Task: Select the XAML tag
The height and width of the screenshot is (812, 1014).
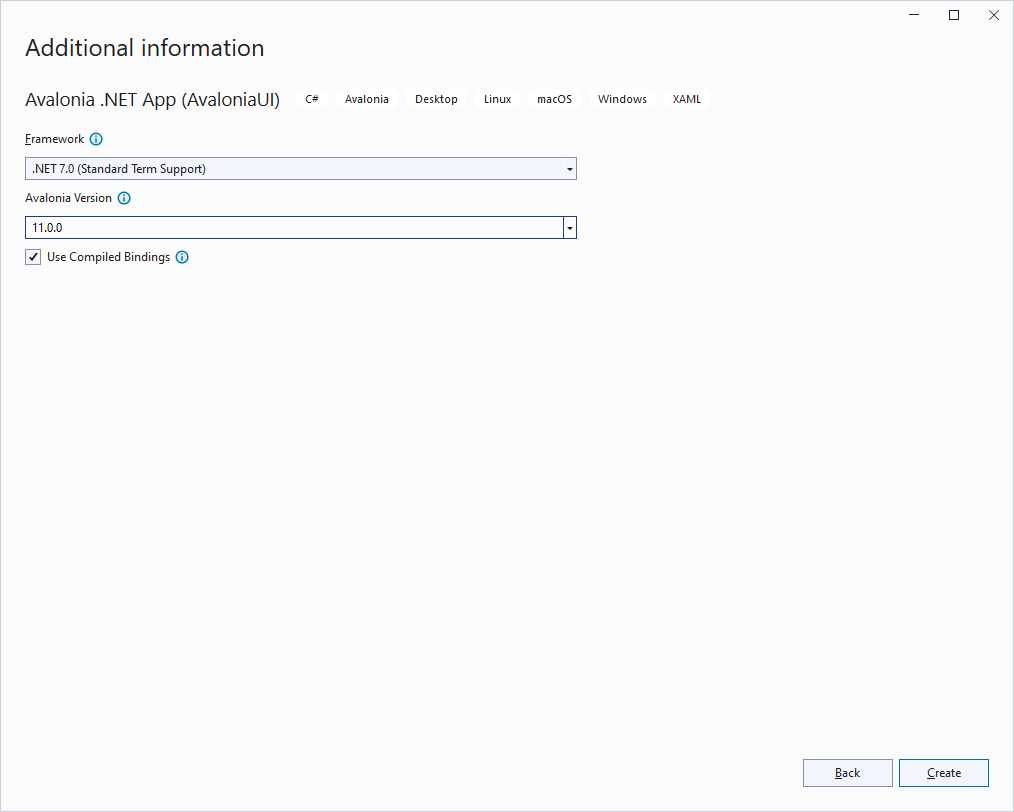Action: click(x=686, y=99)
